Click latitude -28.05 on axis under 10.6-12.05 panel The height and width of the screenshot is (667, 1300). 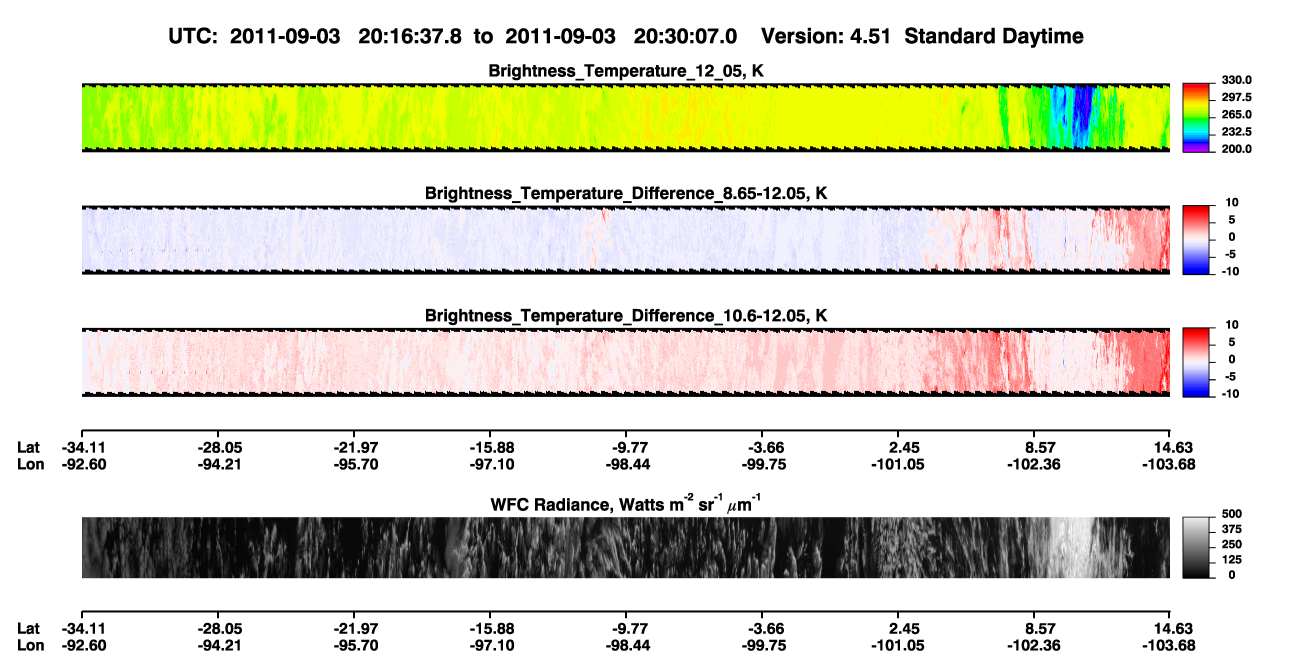click(218, 447)
